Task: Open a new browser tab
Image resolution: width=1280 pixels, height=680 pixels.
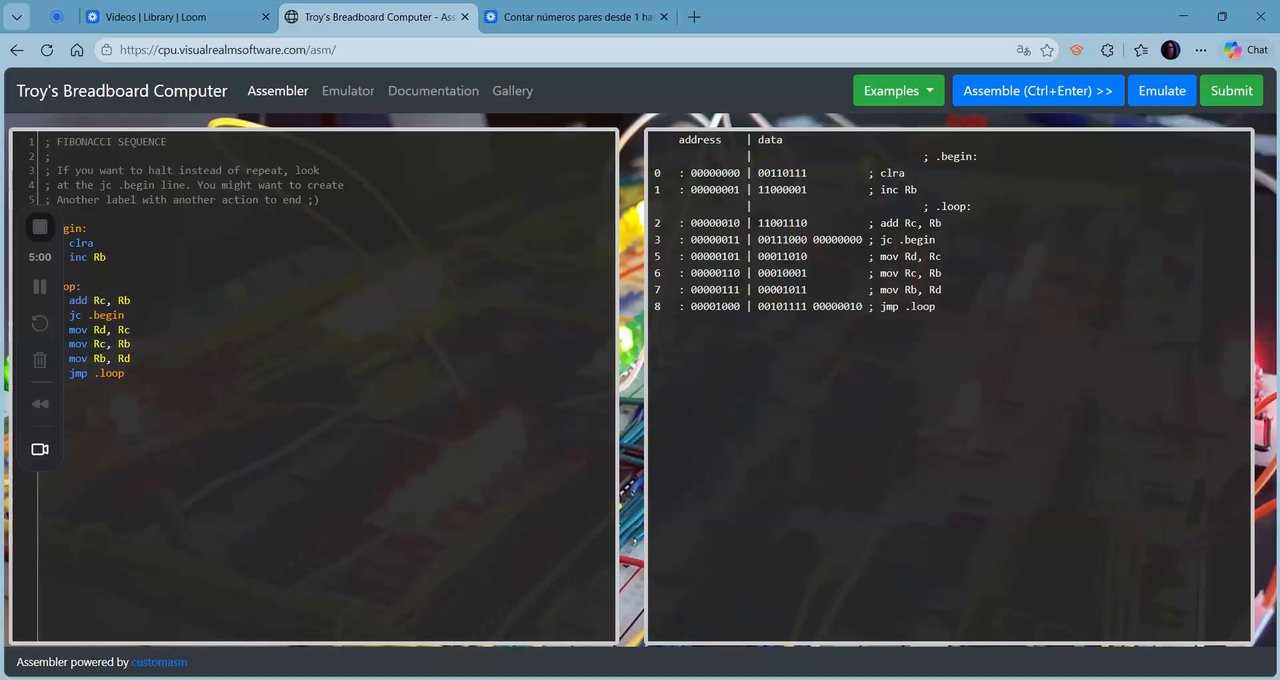Action: [695, 17]
